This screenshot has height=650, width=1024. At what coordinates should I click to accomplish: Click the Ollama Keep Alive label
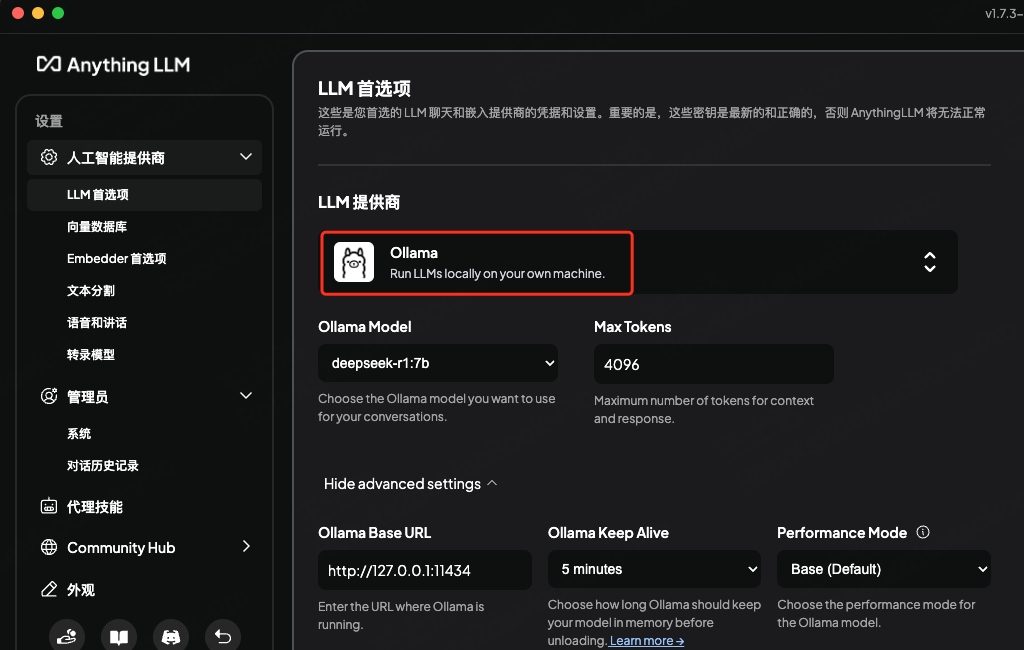coord(608,532)
